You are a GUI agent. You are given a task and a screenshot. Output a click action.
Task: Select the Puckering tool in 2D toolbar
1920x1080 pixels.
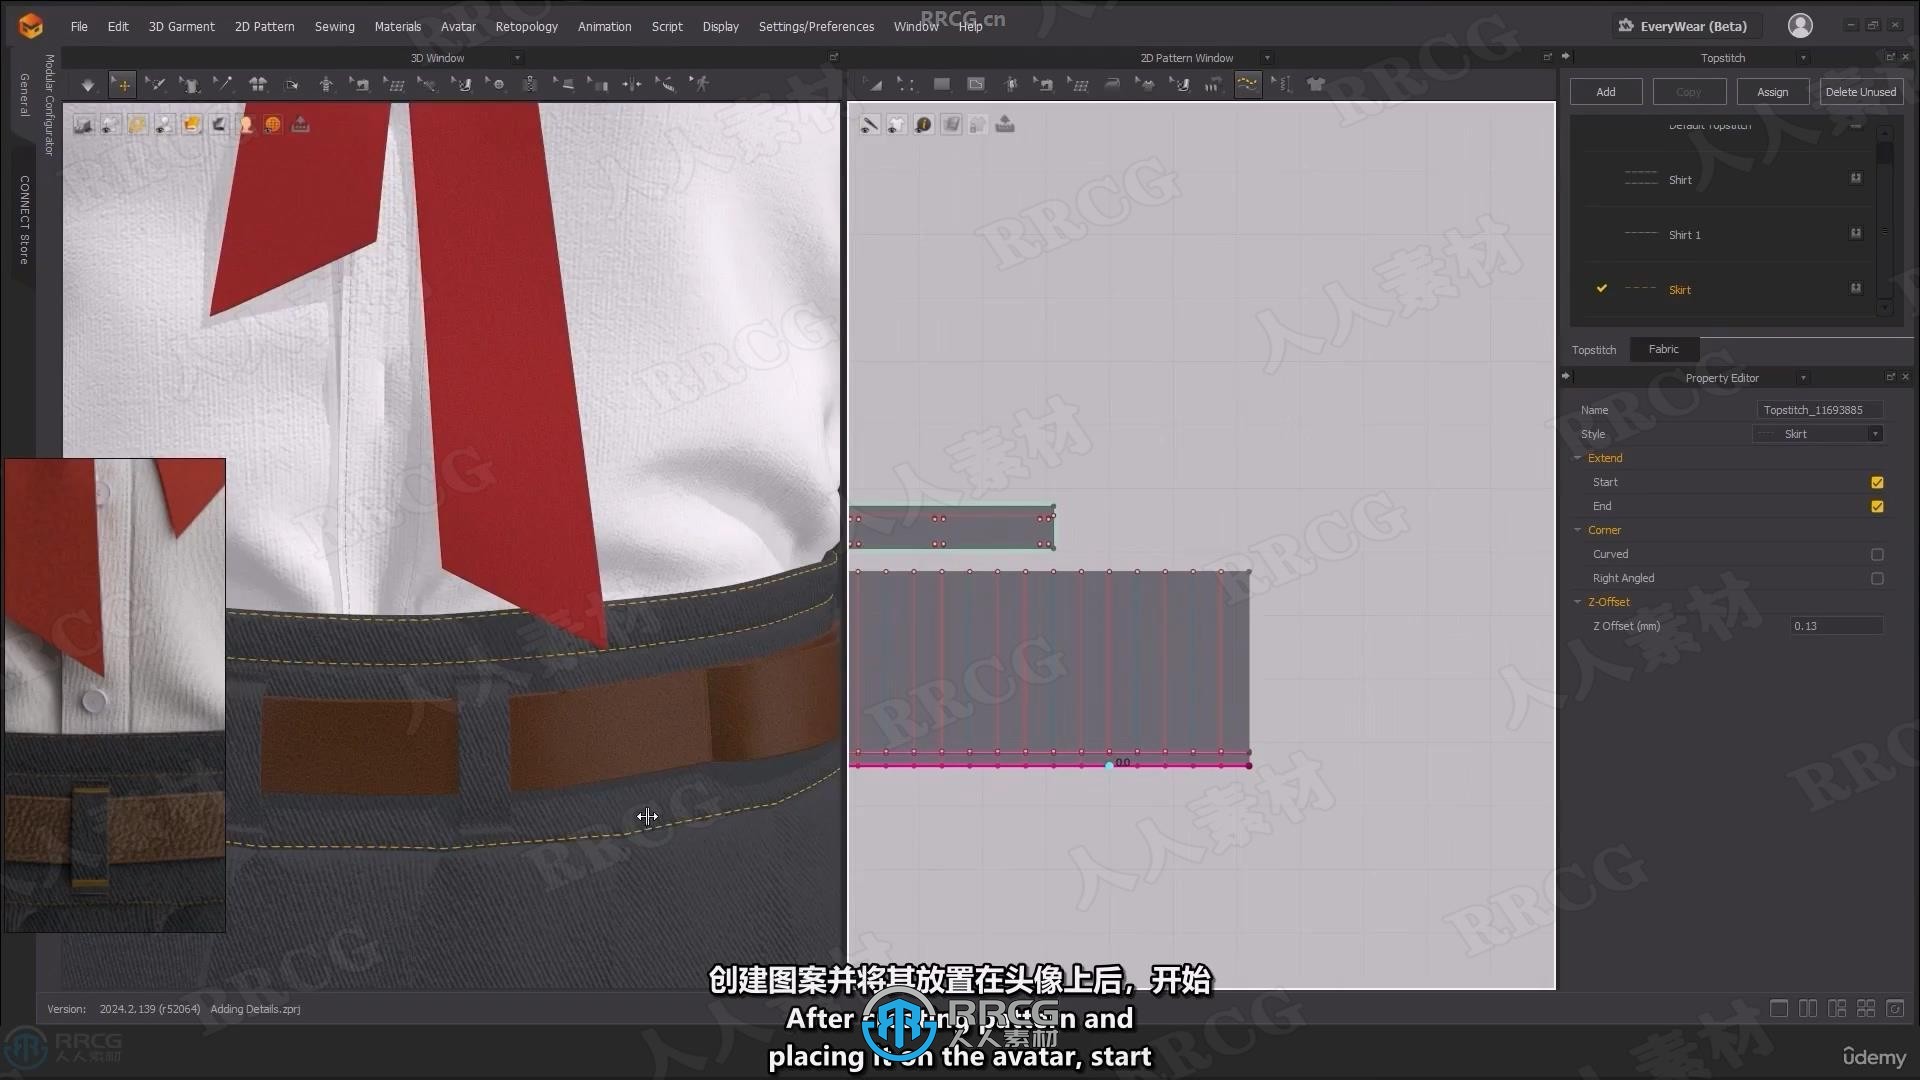coord(1282,85)
